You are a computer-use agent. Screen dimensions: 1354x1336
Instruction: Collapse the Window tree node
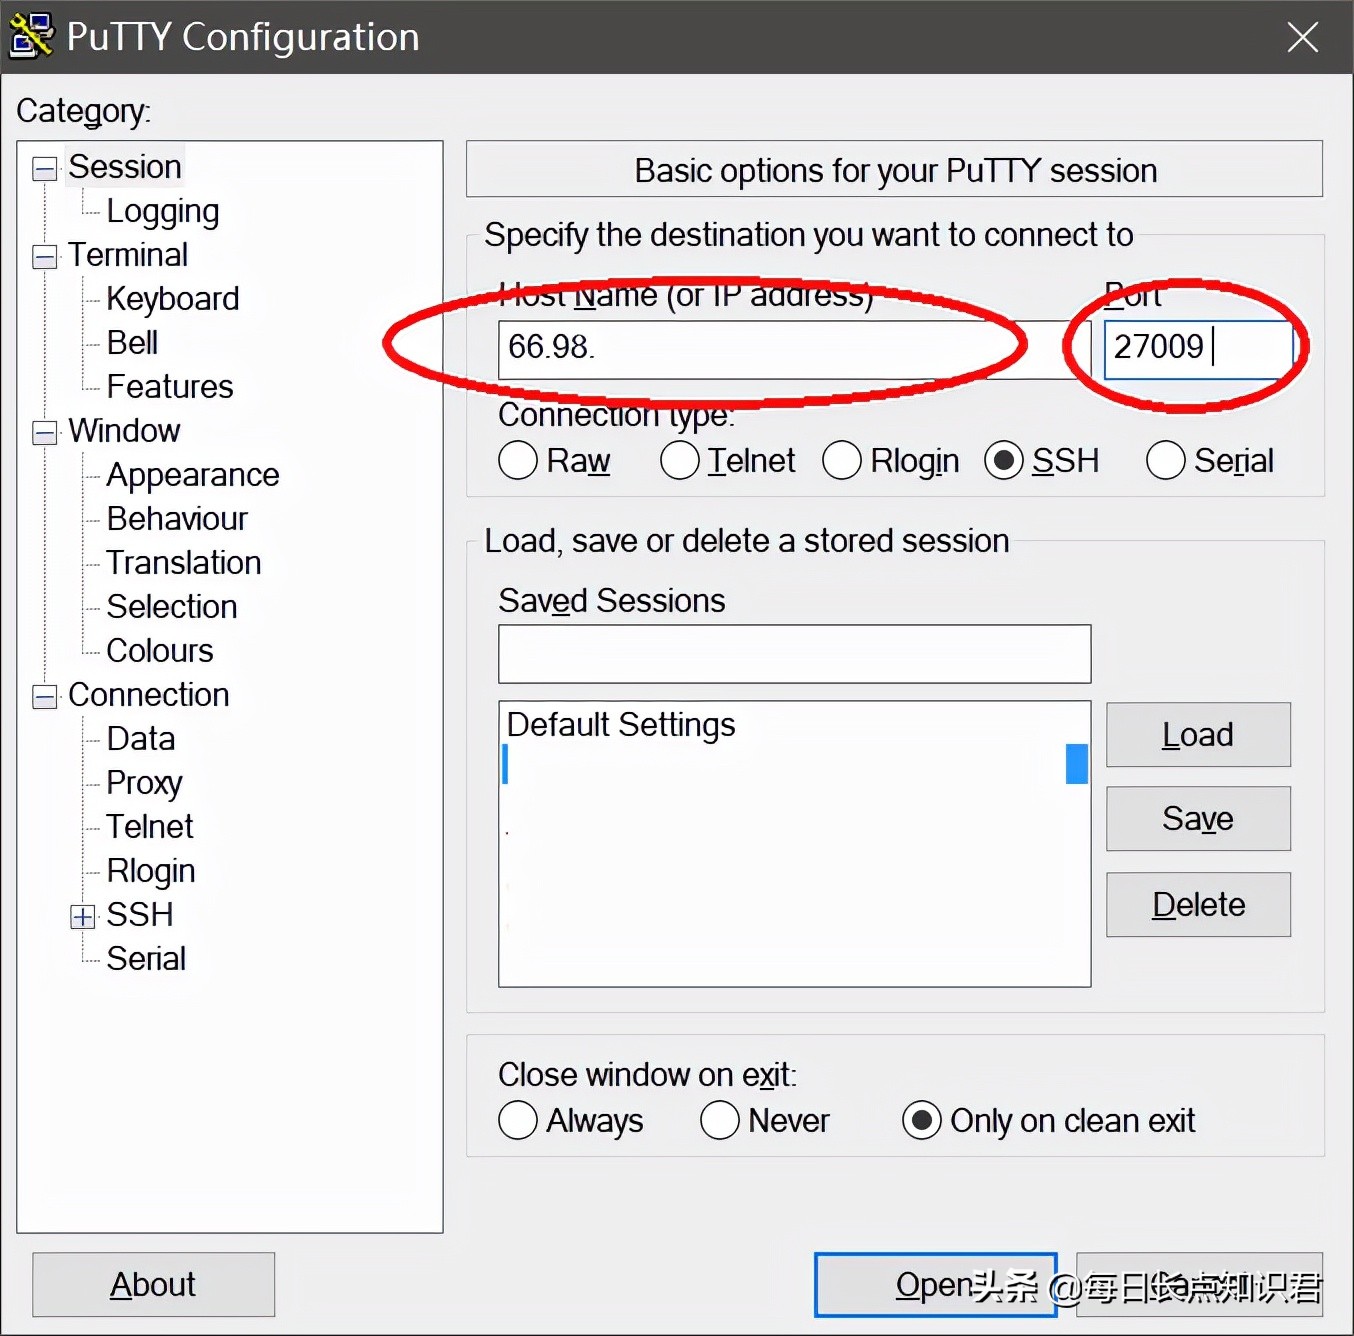pyautogui.click(x=45, y=432)
